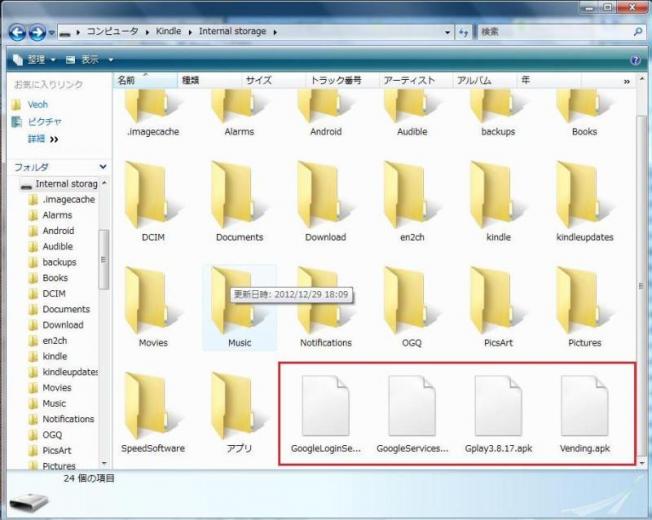Select the Gplay3.8.17.apk file

(498, 414)
